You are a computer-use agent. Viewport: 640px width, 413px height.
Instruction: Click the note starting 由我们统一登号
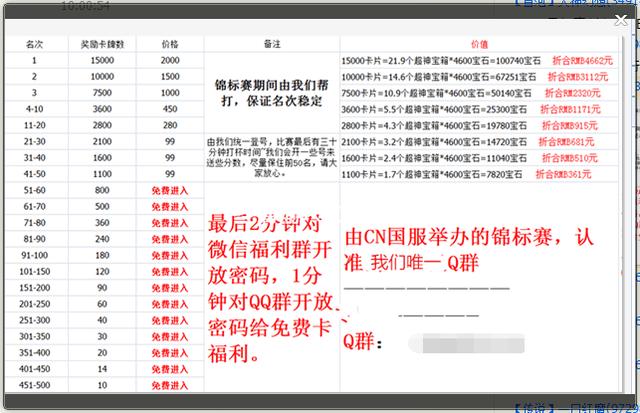(x=272, y=158)
